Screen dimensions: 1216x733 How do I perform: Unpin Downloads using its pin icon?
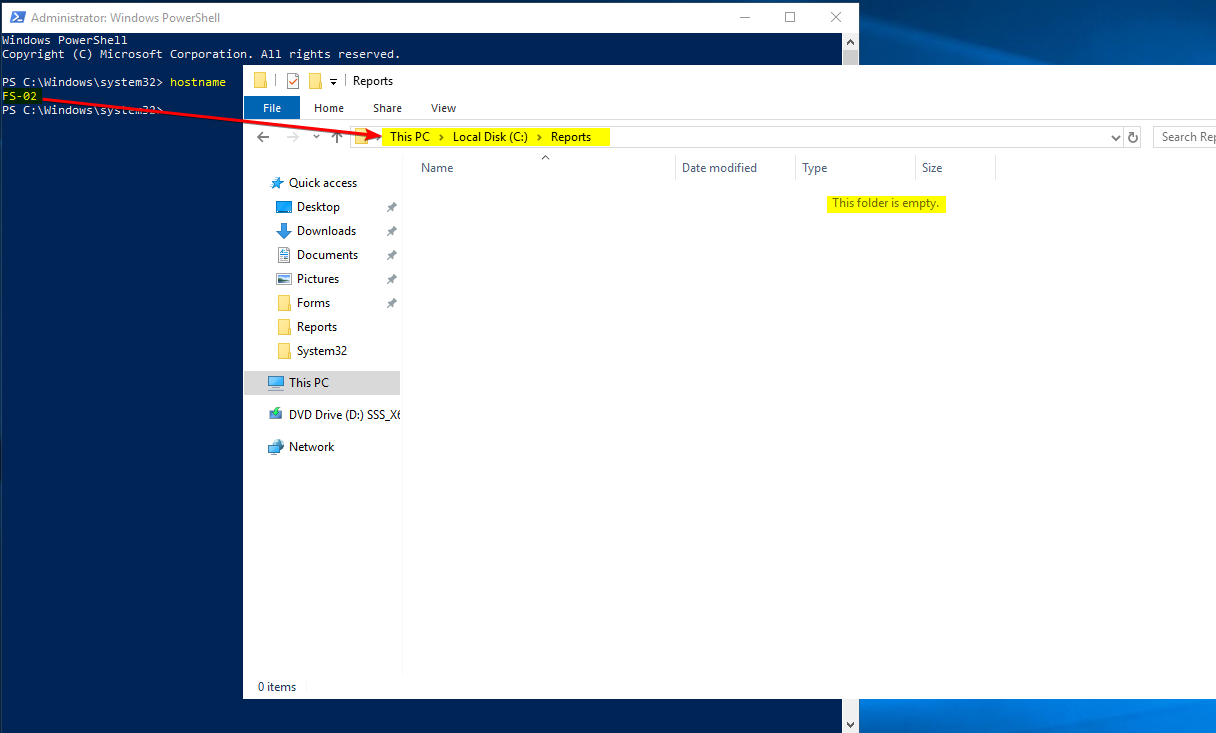tap(391, 231)
